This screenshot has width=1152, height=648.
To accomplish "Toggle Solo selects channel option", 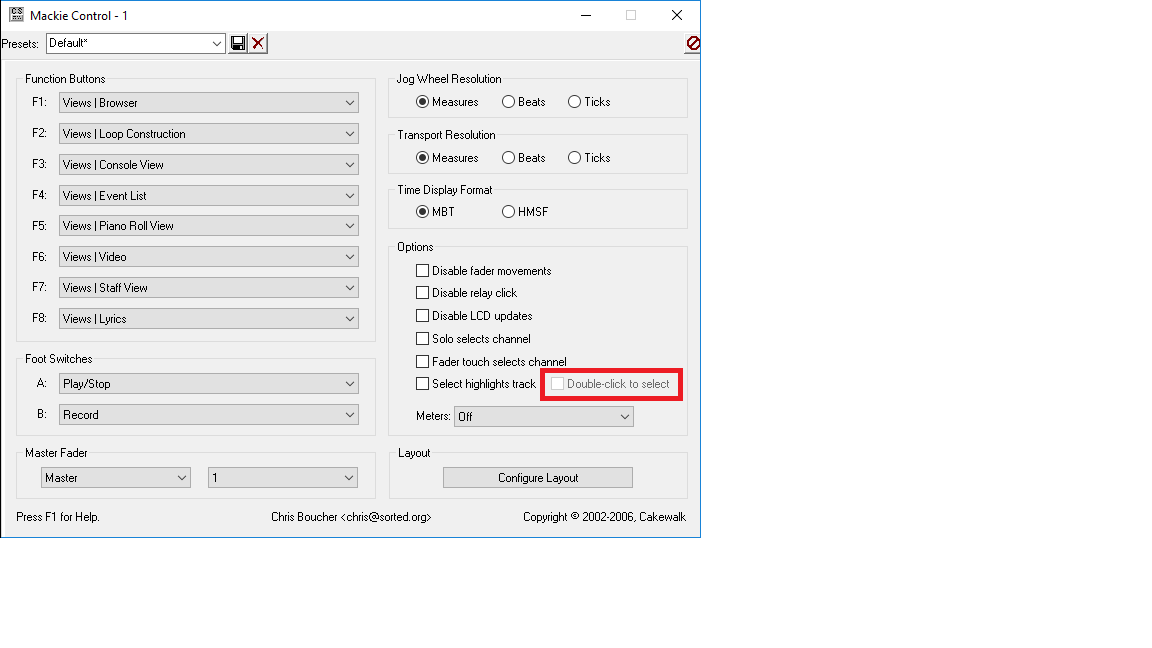I will coord(422,339).
